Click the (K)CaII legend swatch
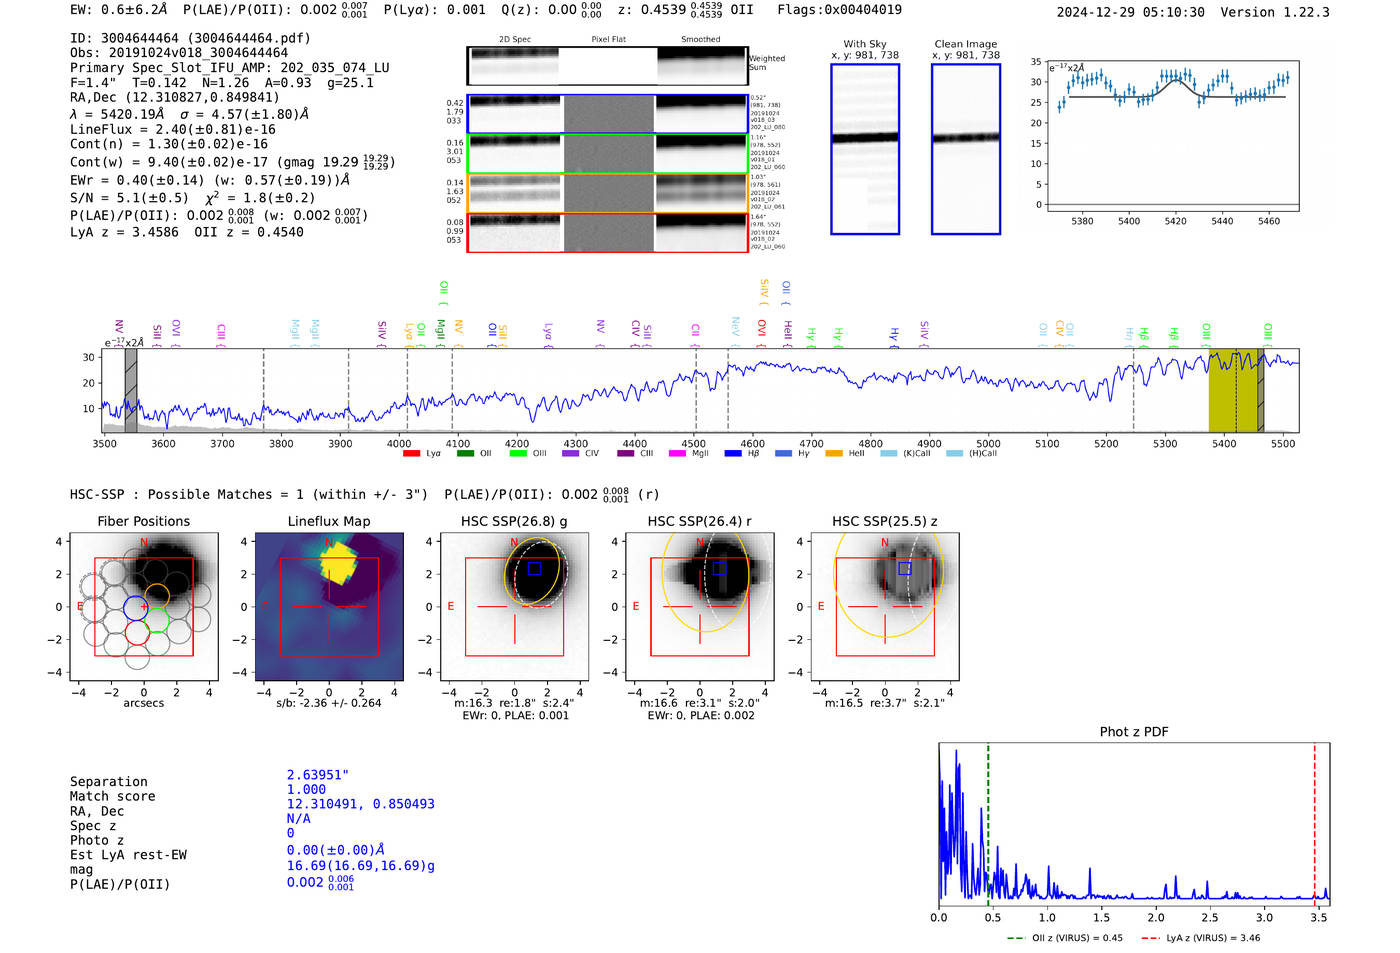This screenshot has height=953, width=1400. coord(889,454)
